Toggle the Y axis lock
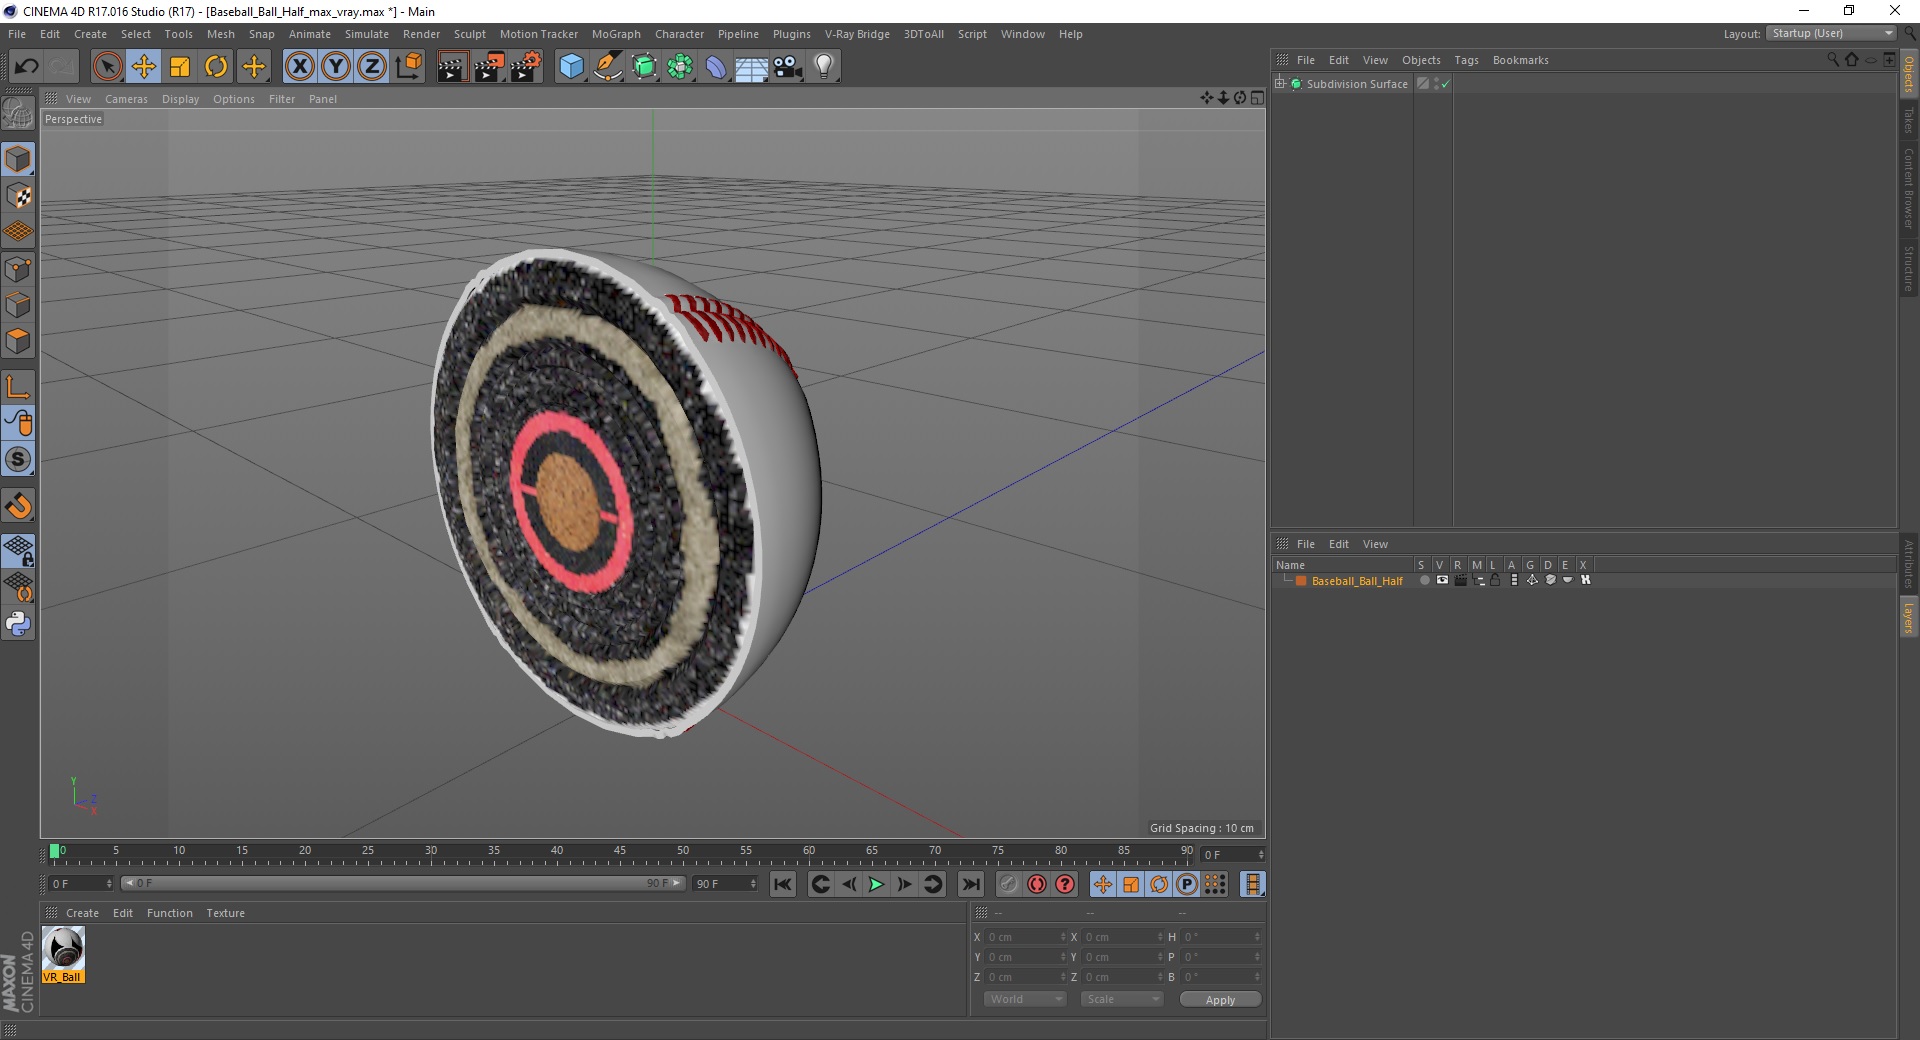This screenshot has width=1920, height=1040. [336, 67]
